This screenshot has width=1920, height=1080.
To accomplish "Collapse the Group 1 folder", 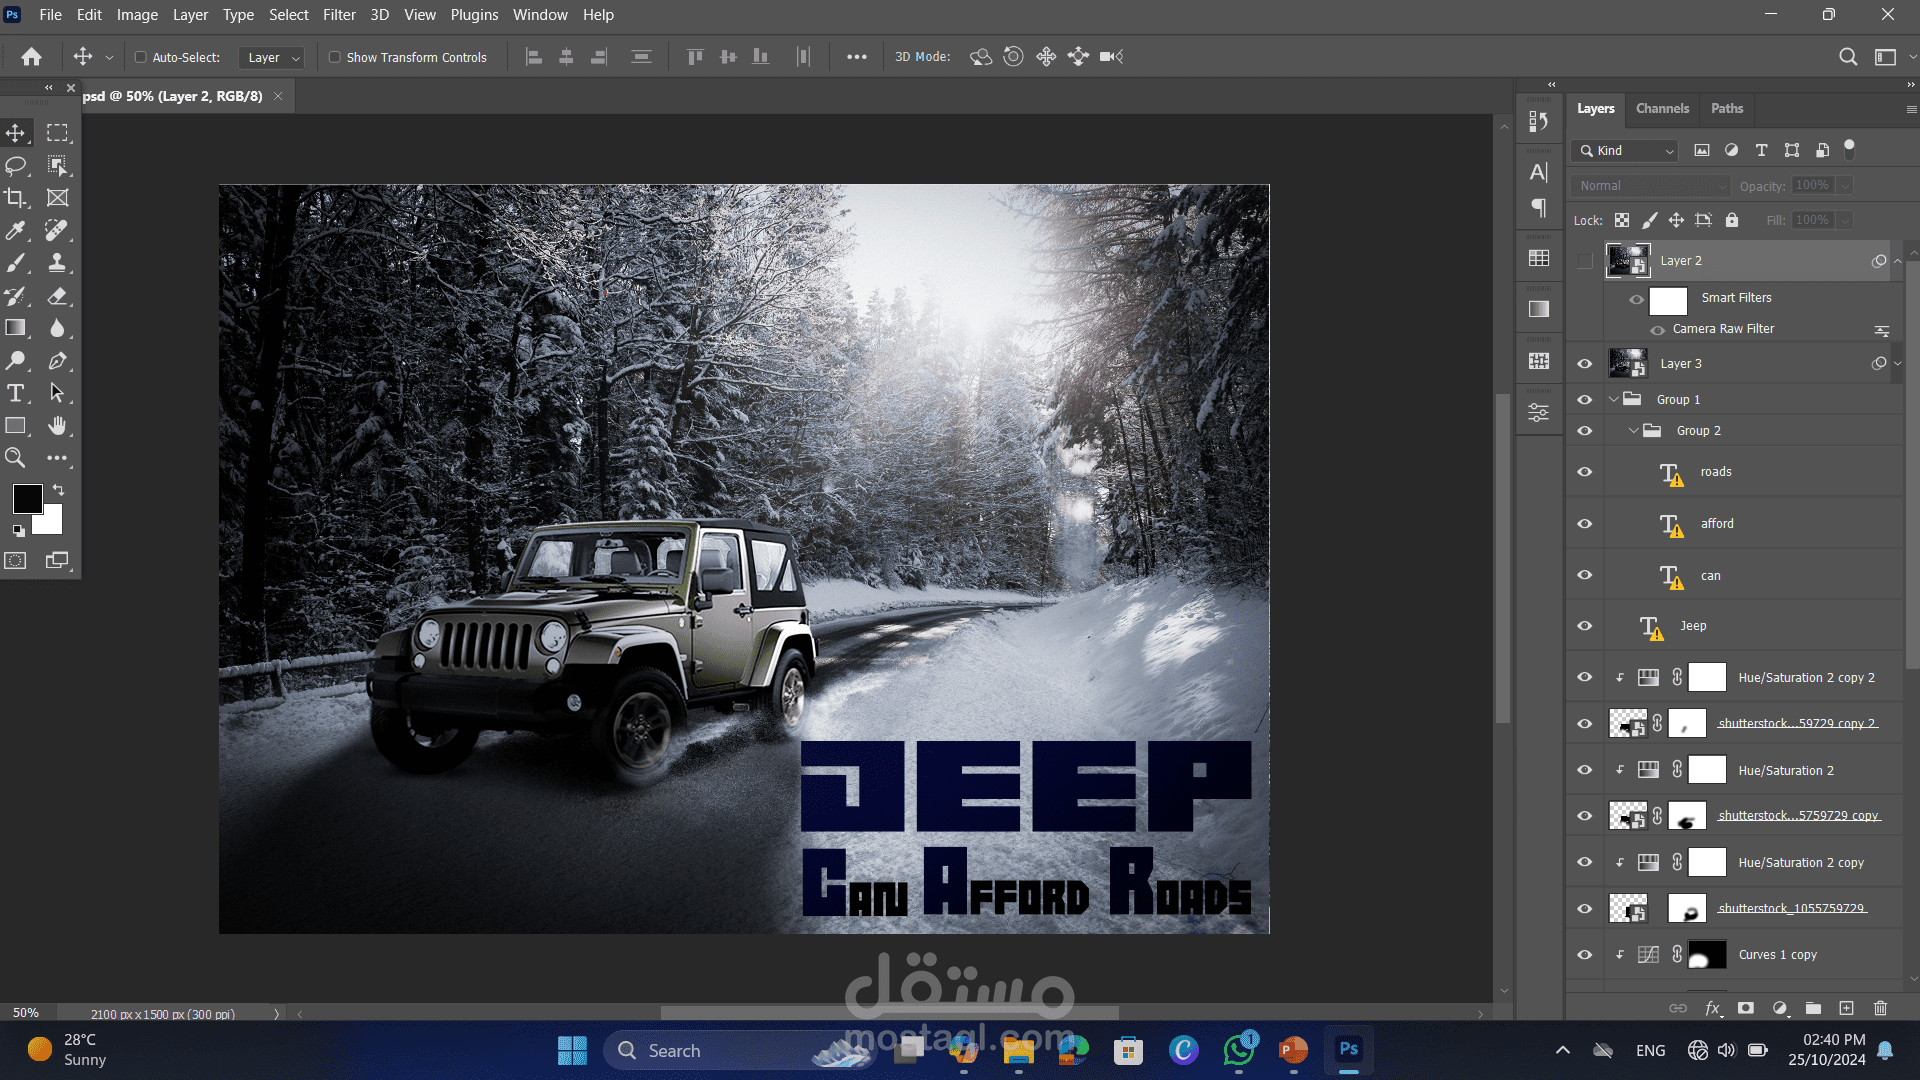I will tap(1613, 399).
